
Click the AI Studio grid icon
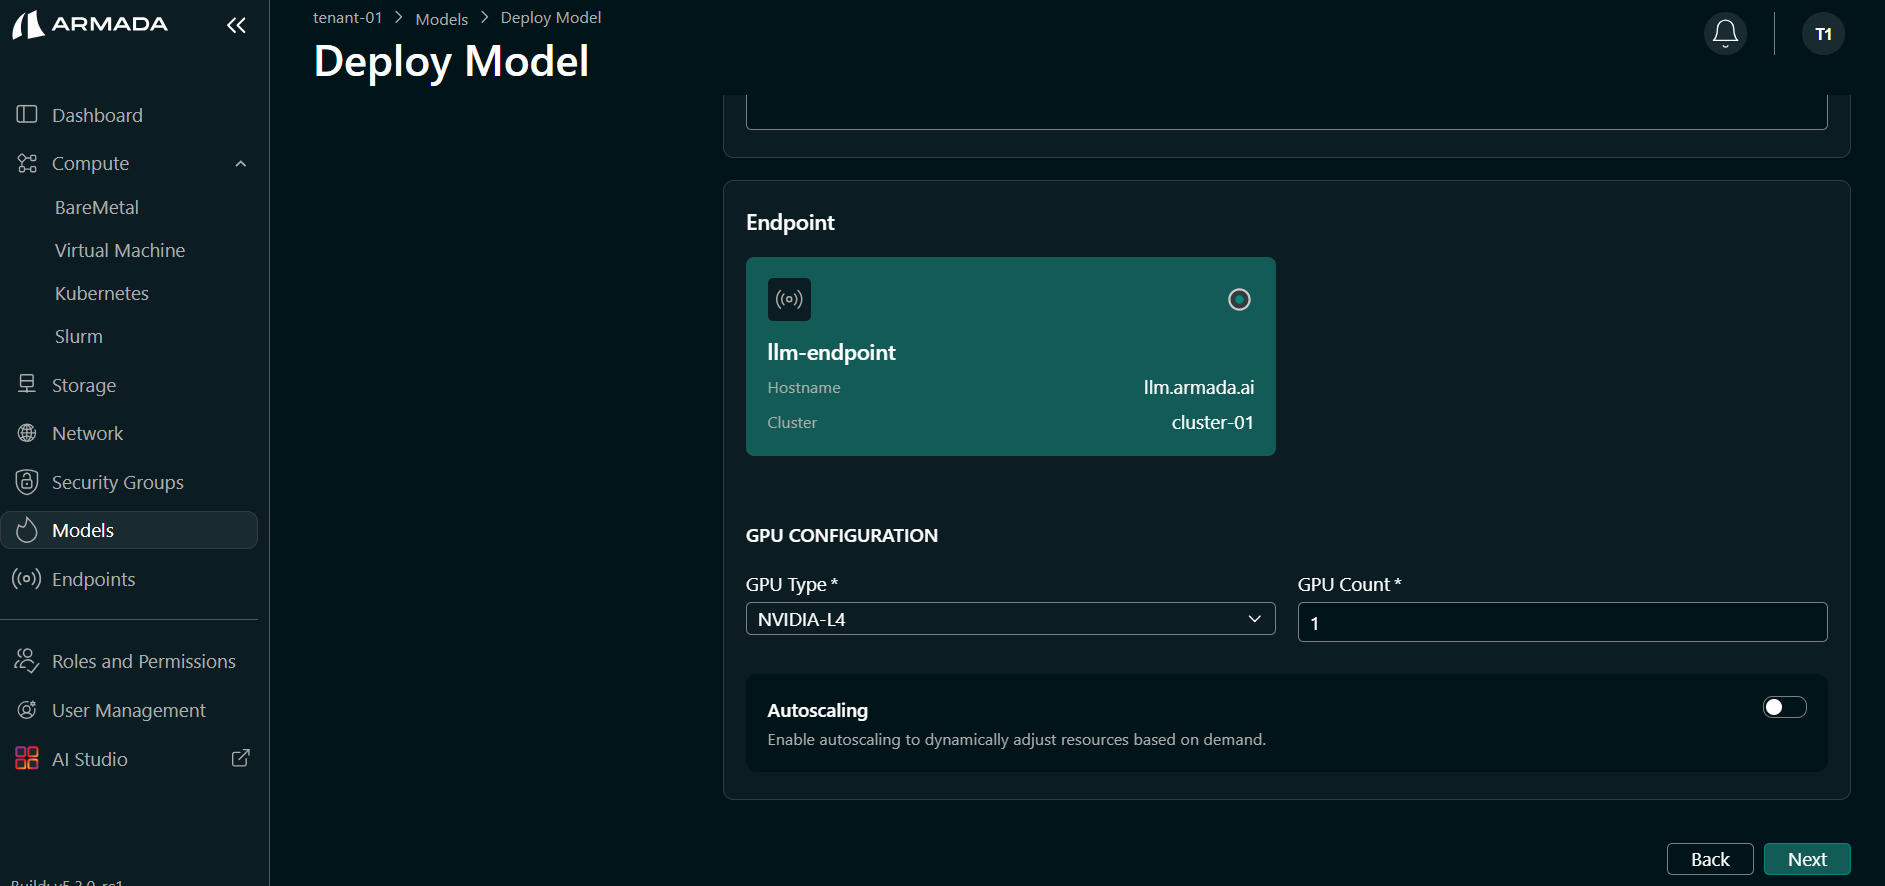pyautogui.click(x=27, y=758)
